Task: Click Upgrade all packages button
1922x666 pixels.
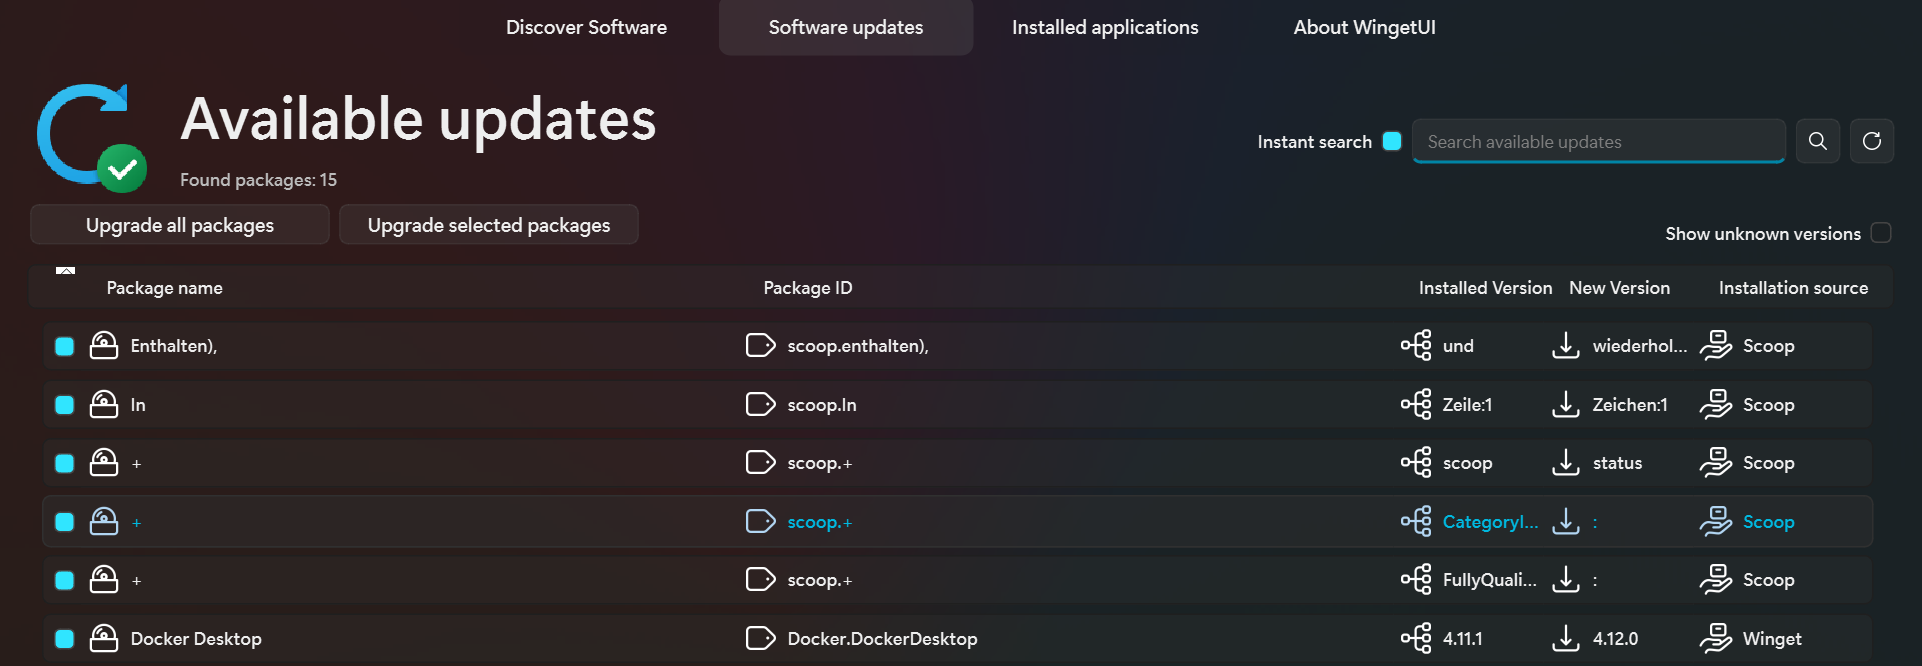Action: click(x=180, y=225)
